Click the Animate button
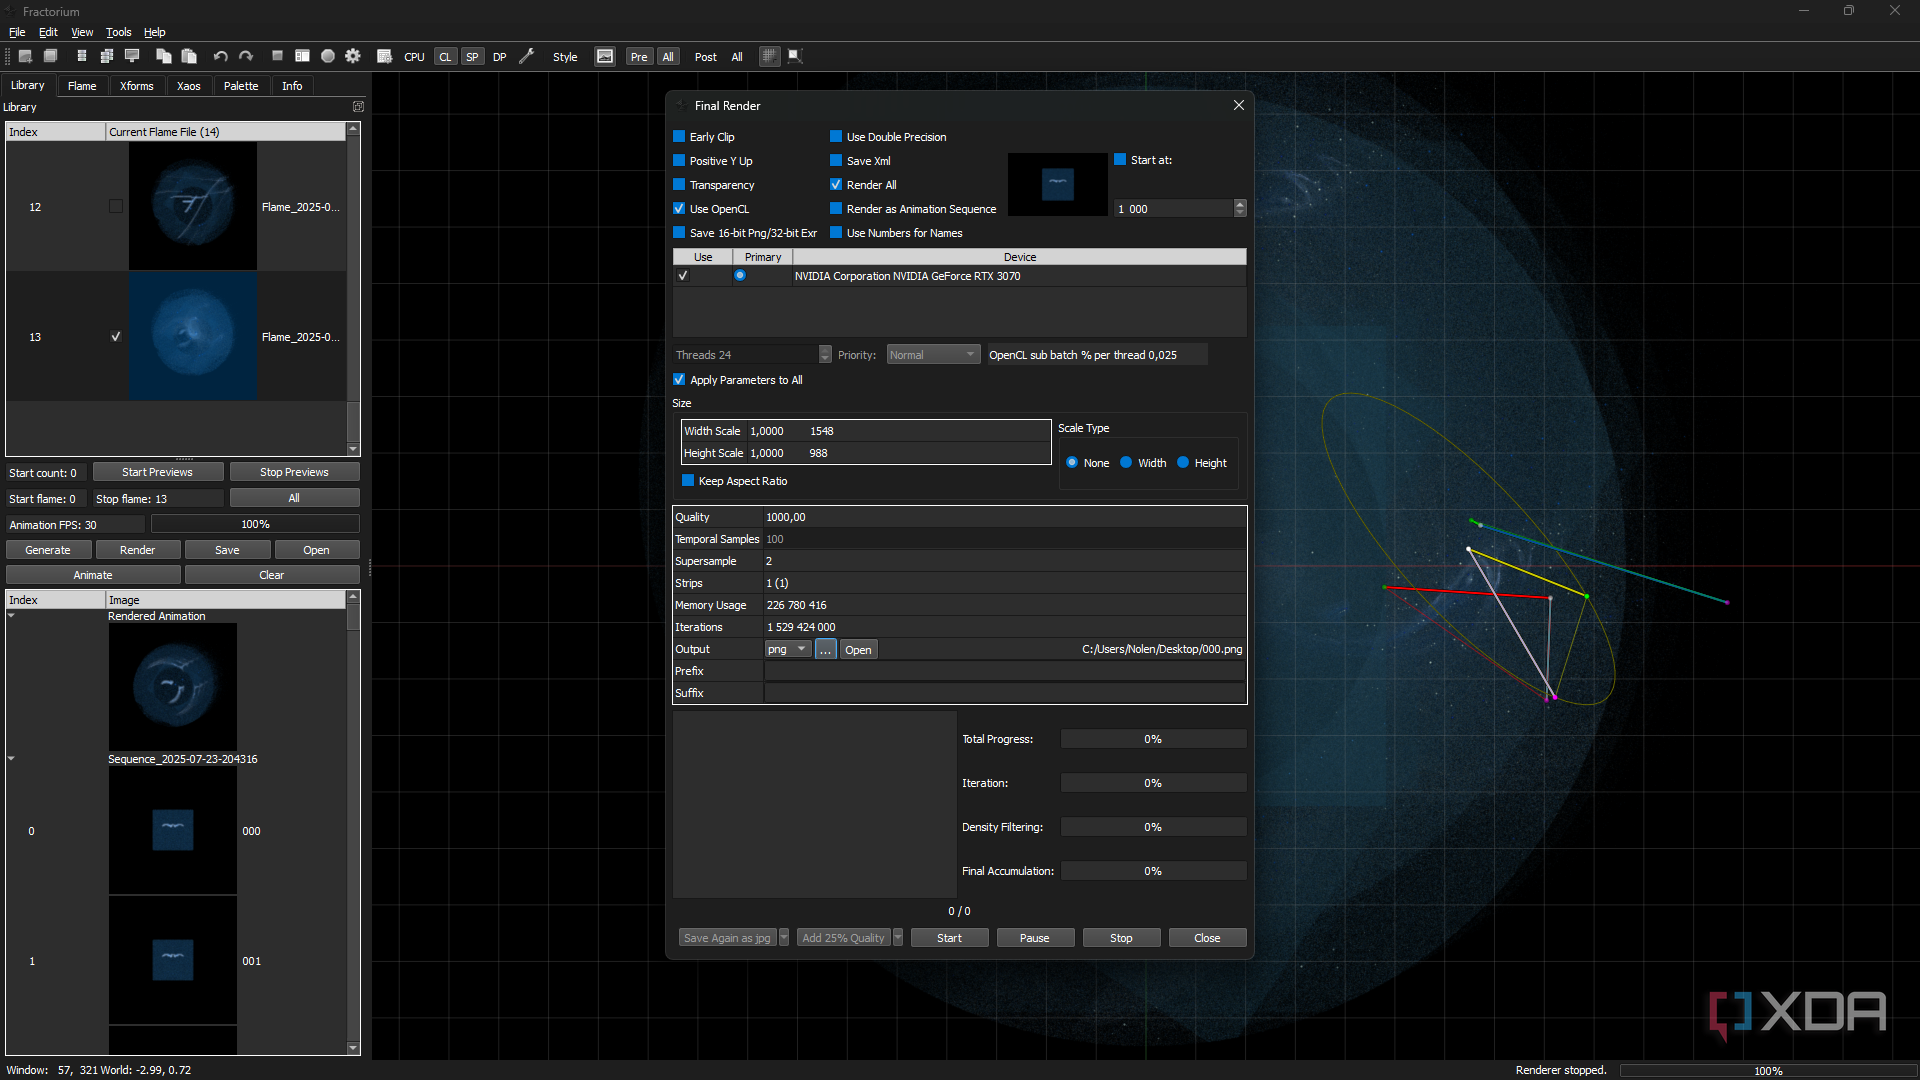Viewport: 1920px width, 1080px height. point(93,575)
